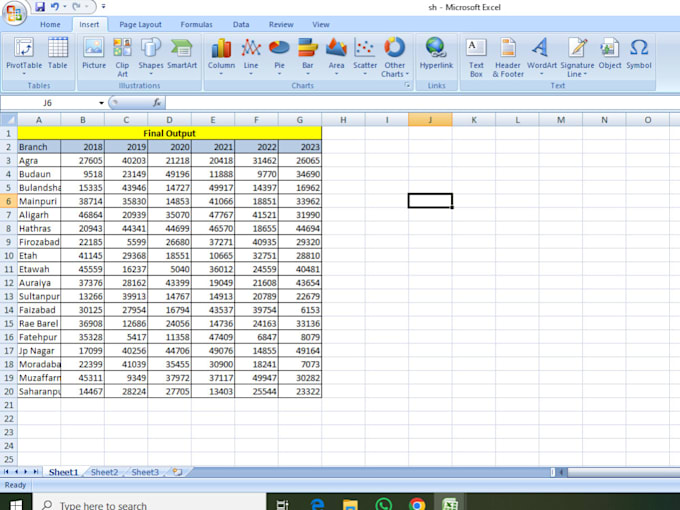Expand the Name Box dropdown arrow
Screen dimensions: 680x510
(101, 103)
